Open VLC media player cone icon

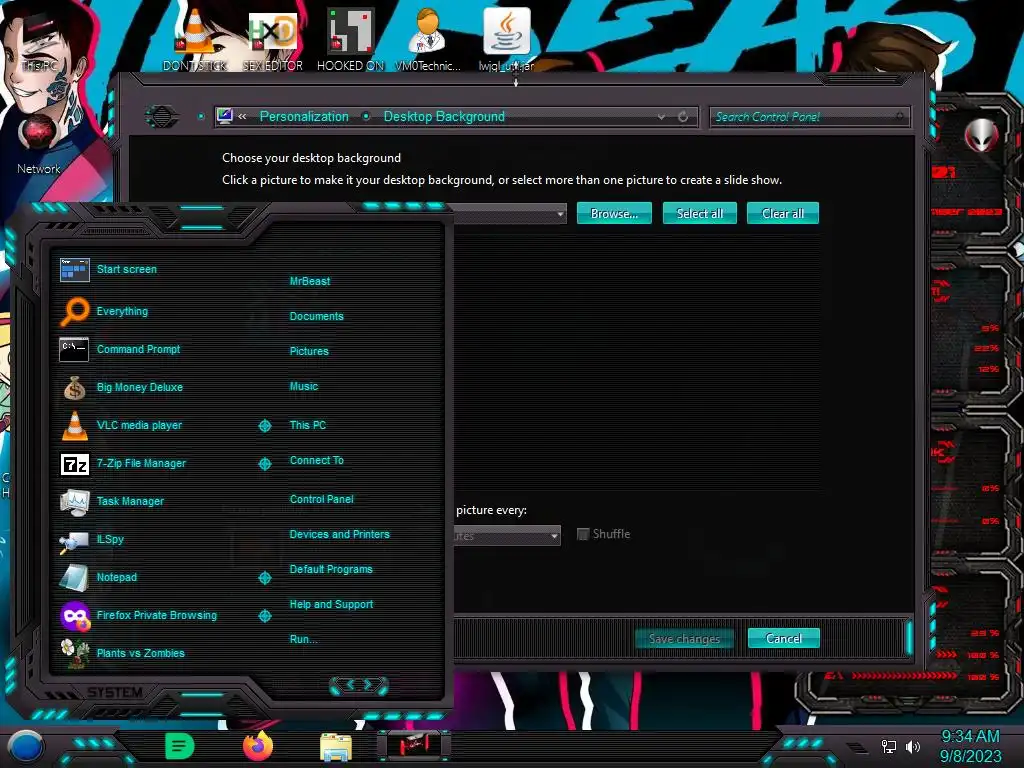tap(74, 425)
